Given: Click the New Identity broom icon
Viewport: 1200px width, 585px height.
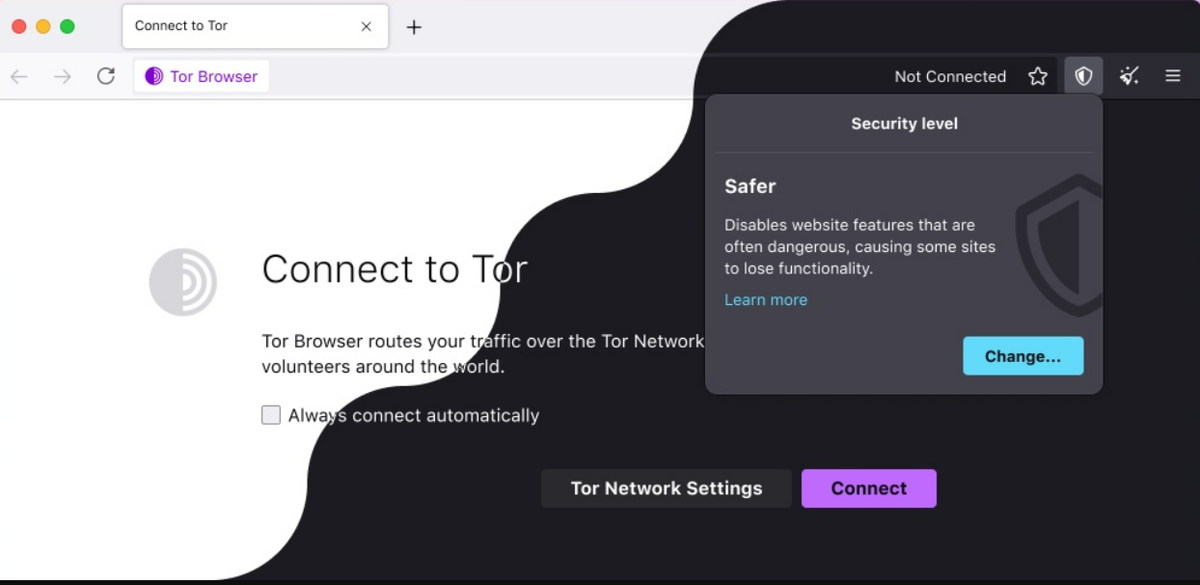Looking at the screenshot, I should tap(1129, 76).
